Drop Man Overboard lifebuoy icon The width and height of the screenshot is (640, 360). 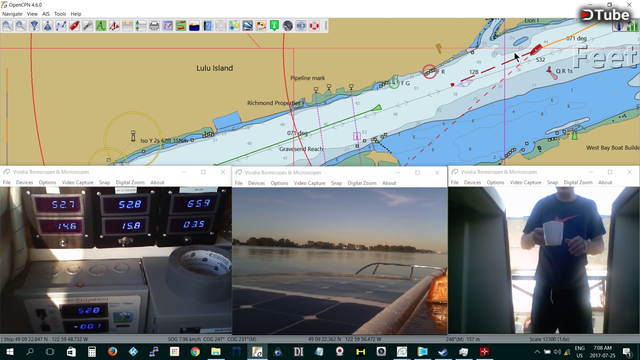click(x=314, y=26)
